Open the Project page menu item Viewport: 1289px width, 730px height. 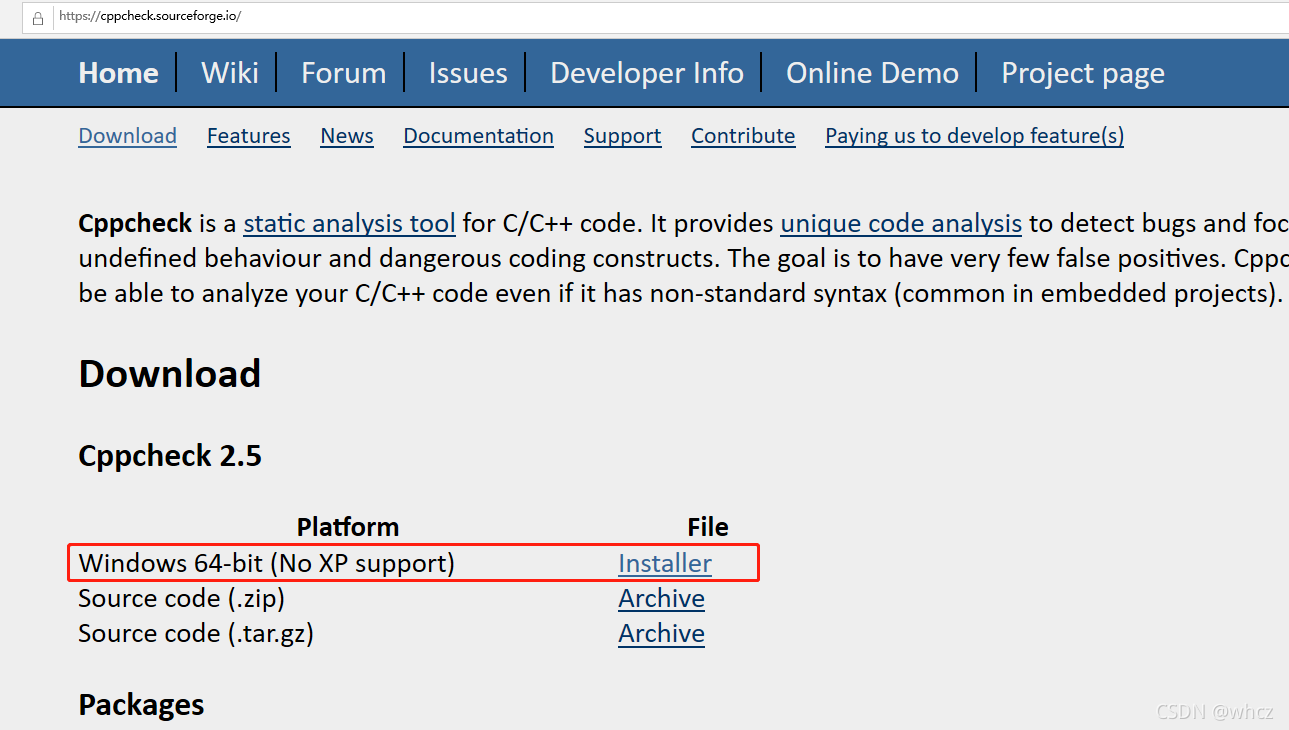point(1083,73)
